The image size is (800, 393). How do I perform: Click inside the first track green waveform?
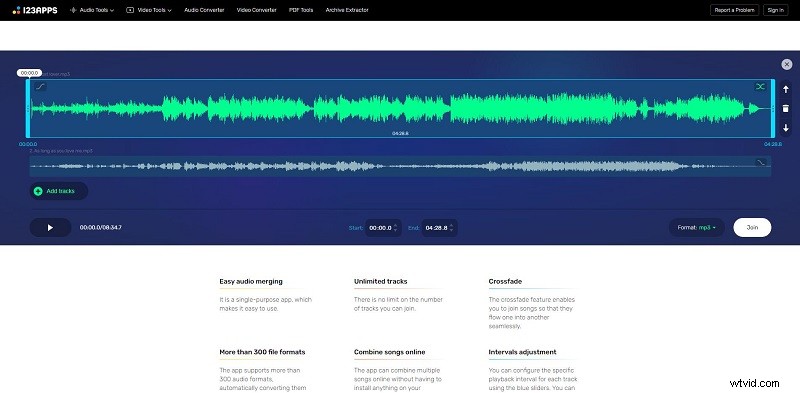tap(400, 108)
